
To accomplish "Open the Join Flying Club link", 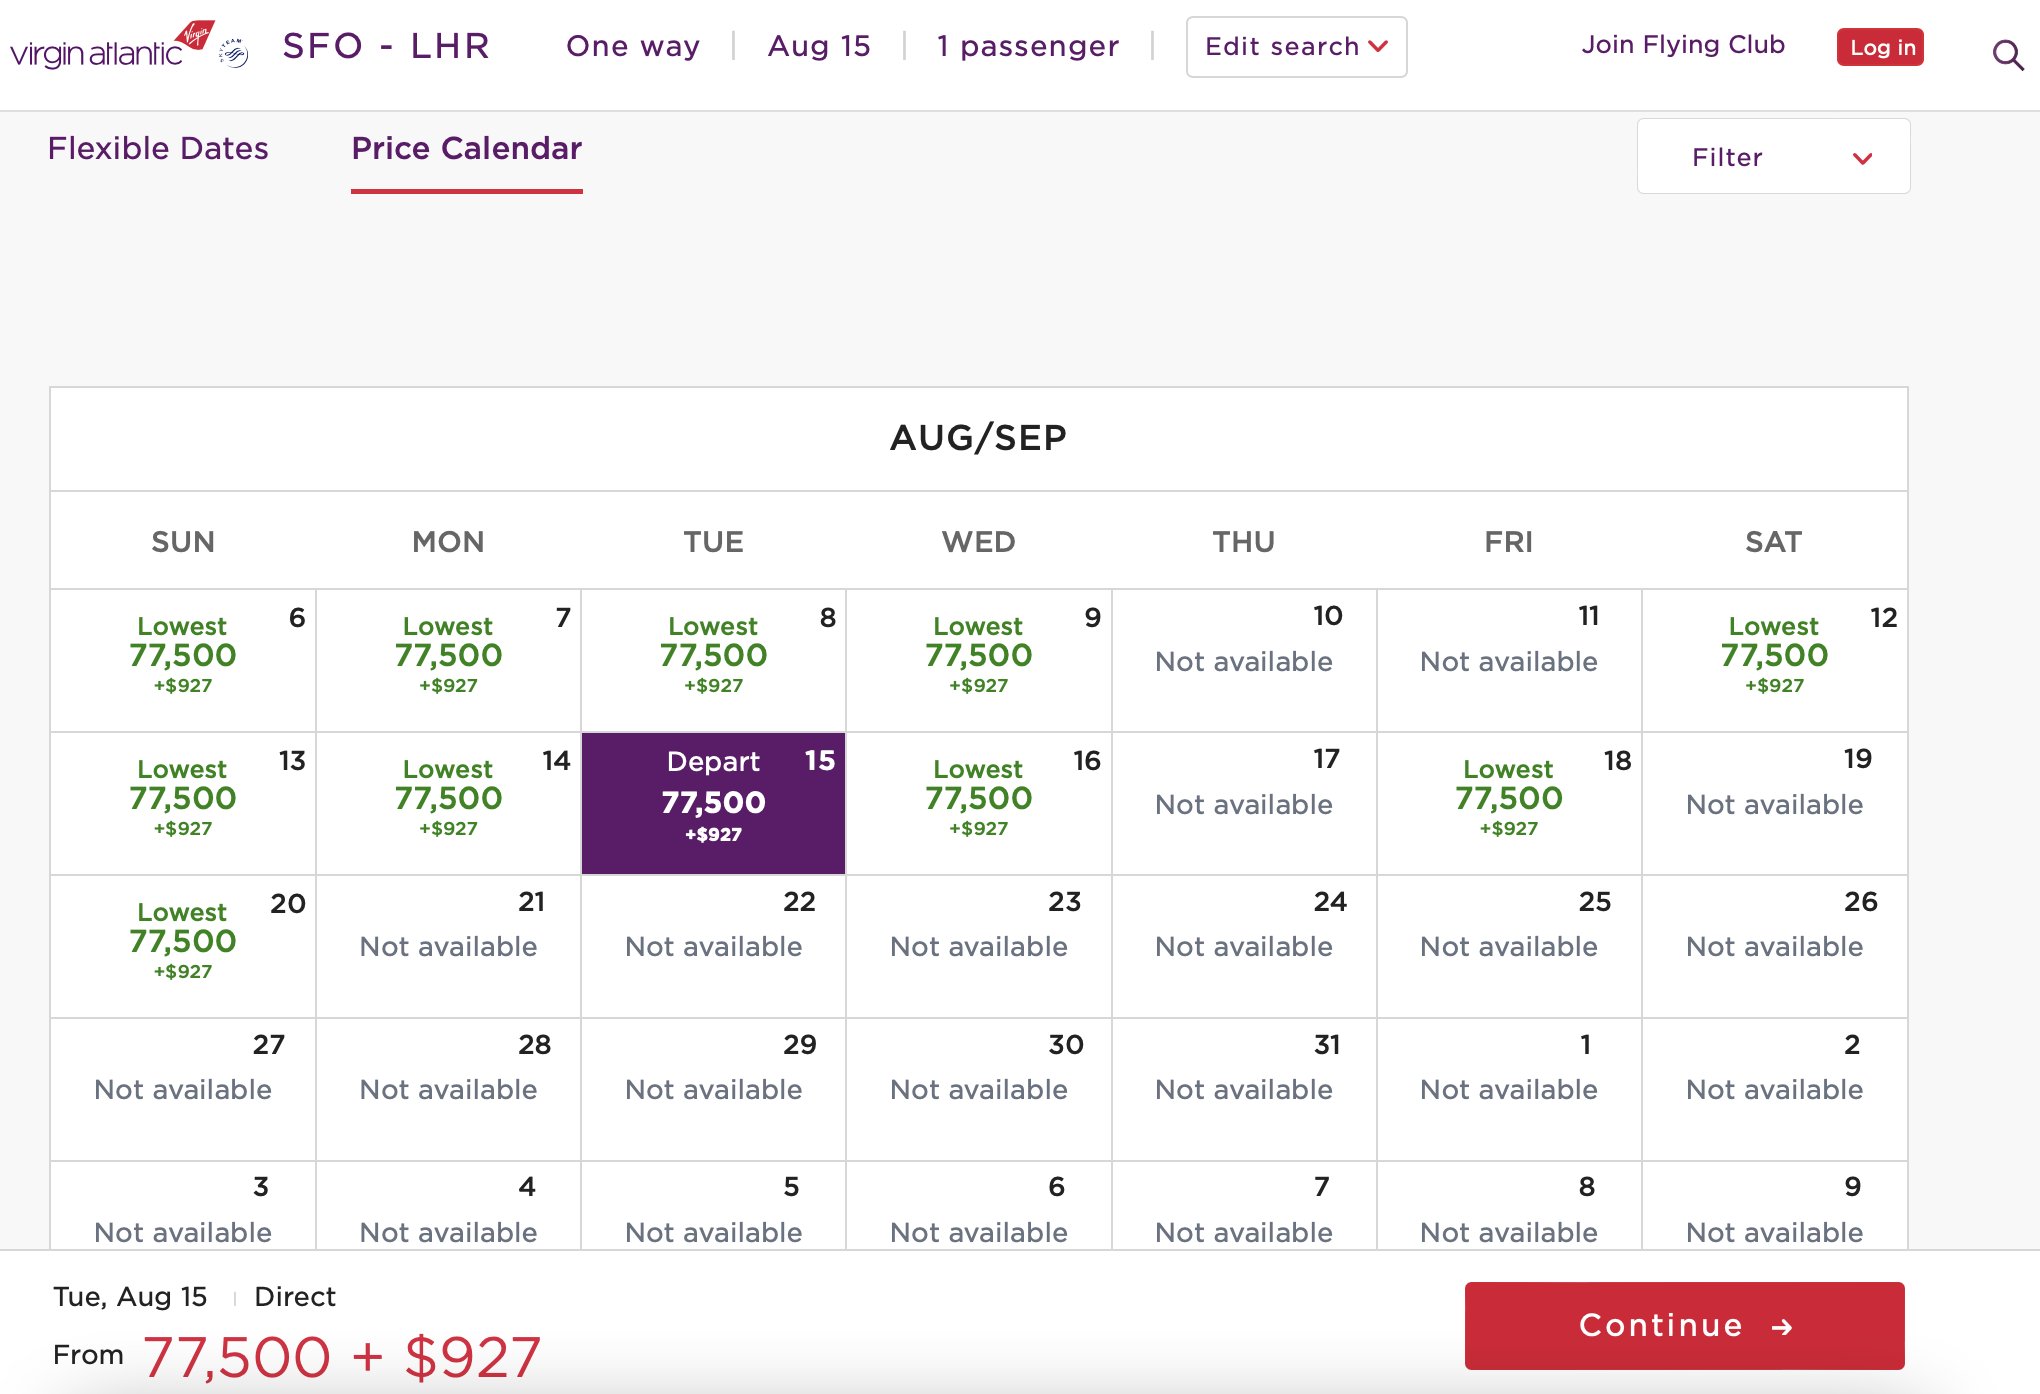I will (1682, 45).
